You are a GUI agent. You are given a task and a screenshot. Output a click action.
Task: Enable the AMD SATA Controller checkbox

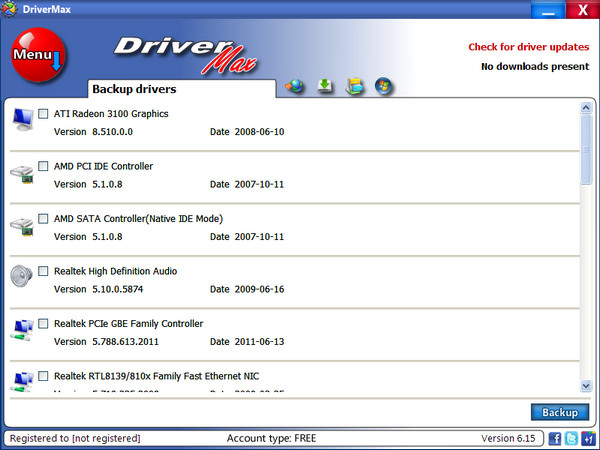(43, 218)
